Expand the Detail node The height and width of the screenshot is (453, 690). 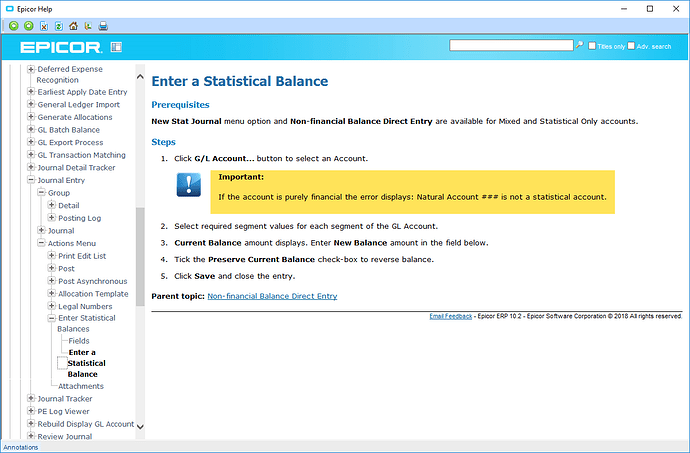pos(51,205)
